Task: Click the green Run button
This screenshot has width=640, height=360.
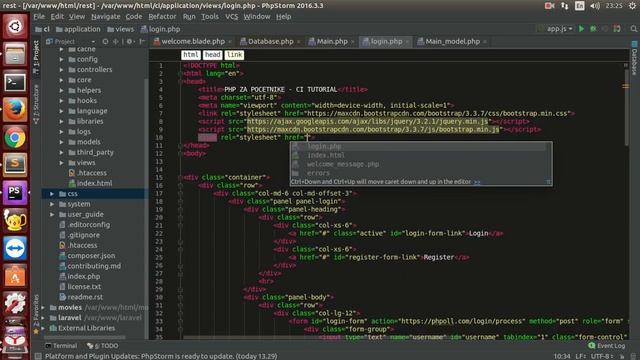Action: click(581, 29)
